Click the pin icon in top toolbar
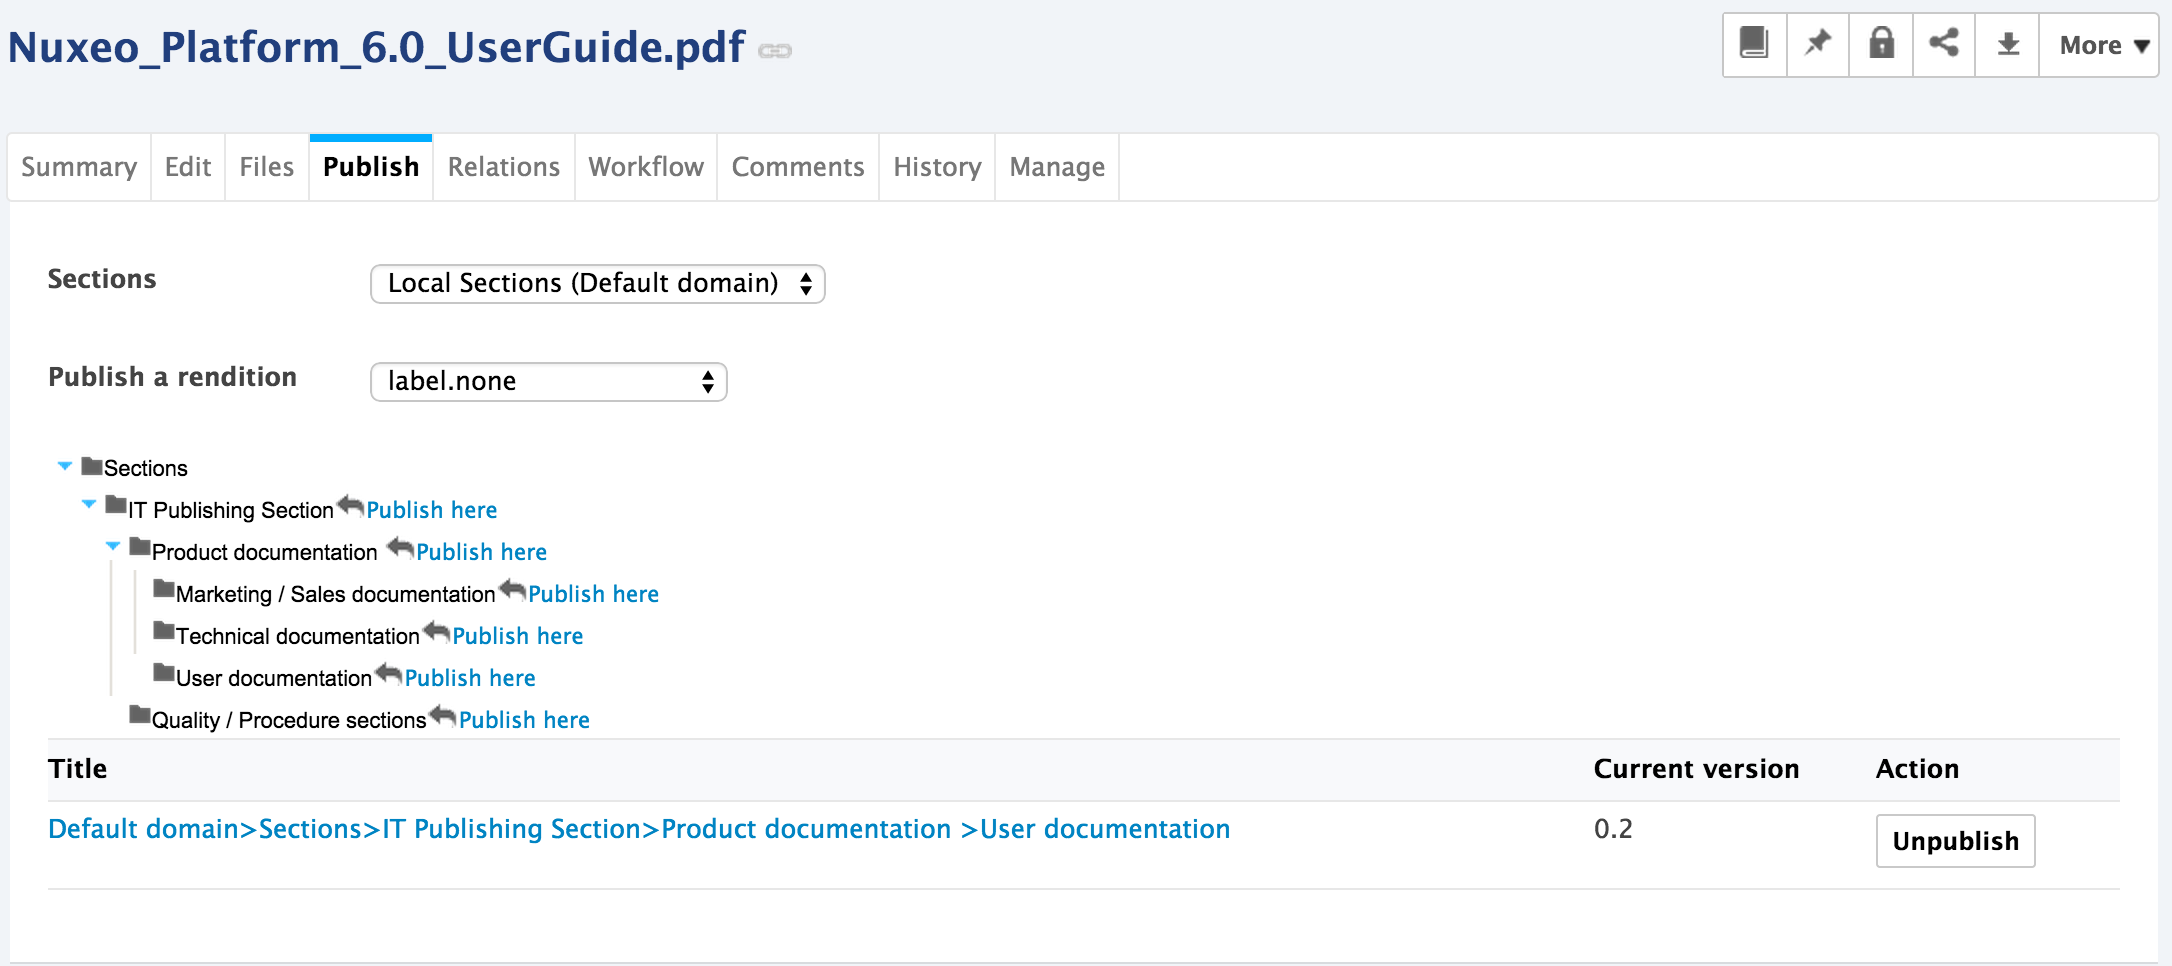2172x966 pixels. pyautogui.click(x=1818, y=44)
